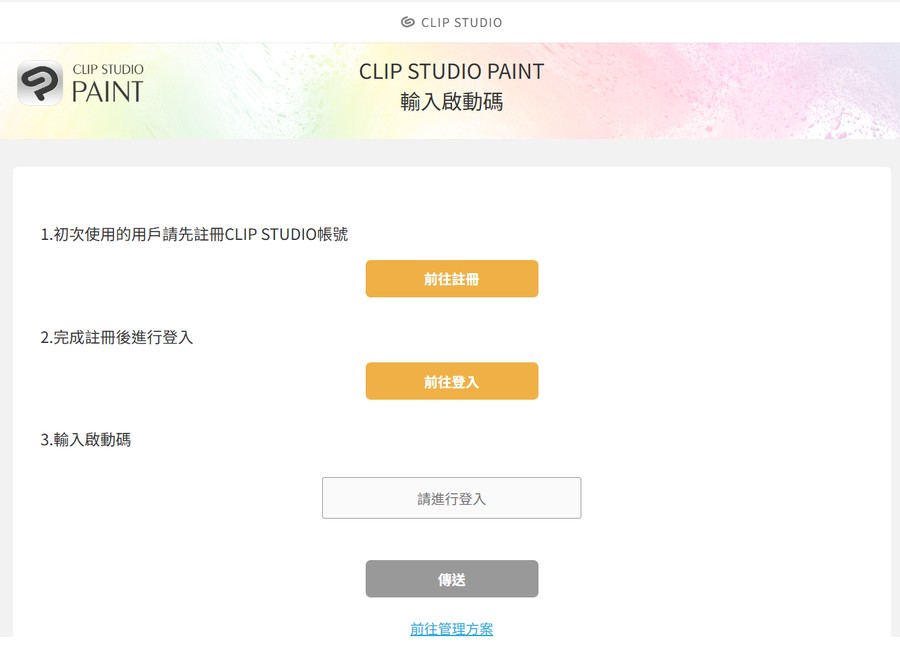
Task: Click the banner title "CLIP STUDIO PAINT"
Action: 451,72
